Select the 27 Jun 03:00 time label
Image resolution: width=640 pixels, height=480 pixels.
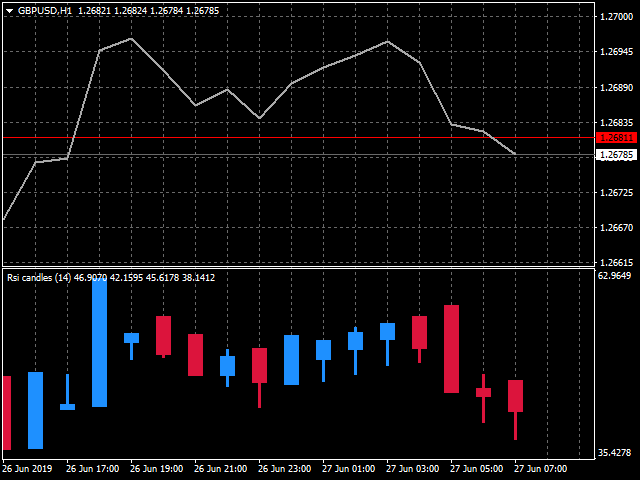pos(412,468)
